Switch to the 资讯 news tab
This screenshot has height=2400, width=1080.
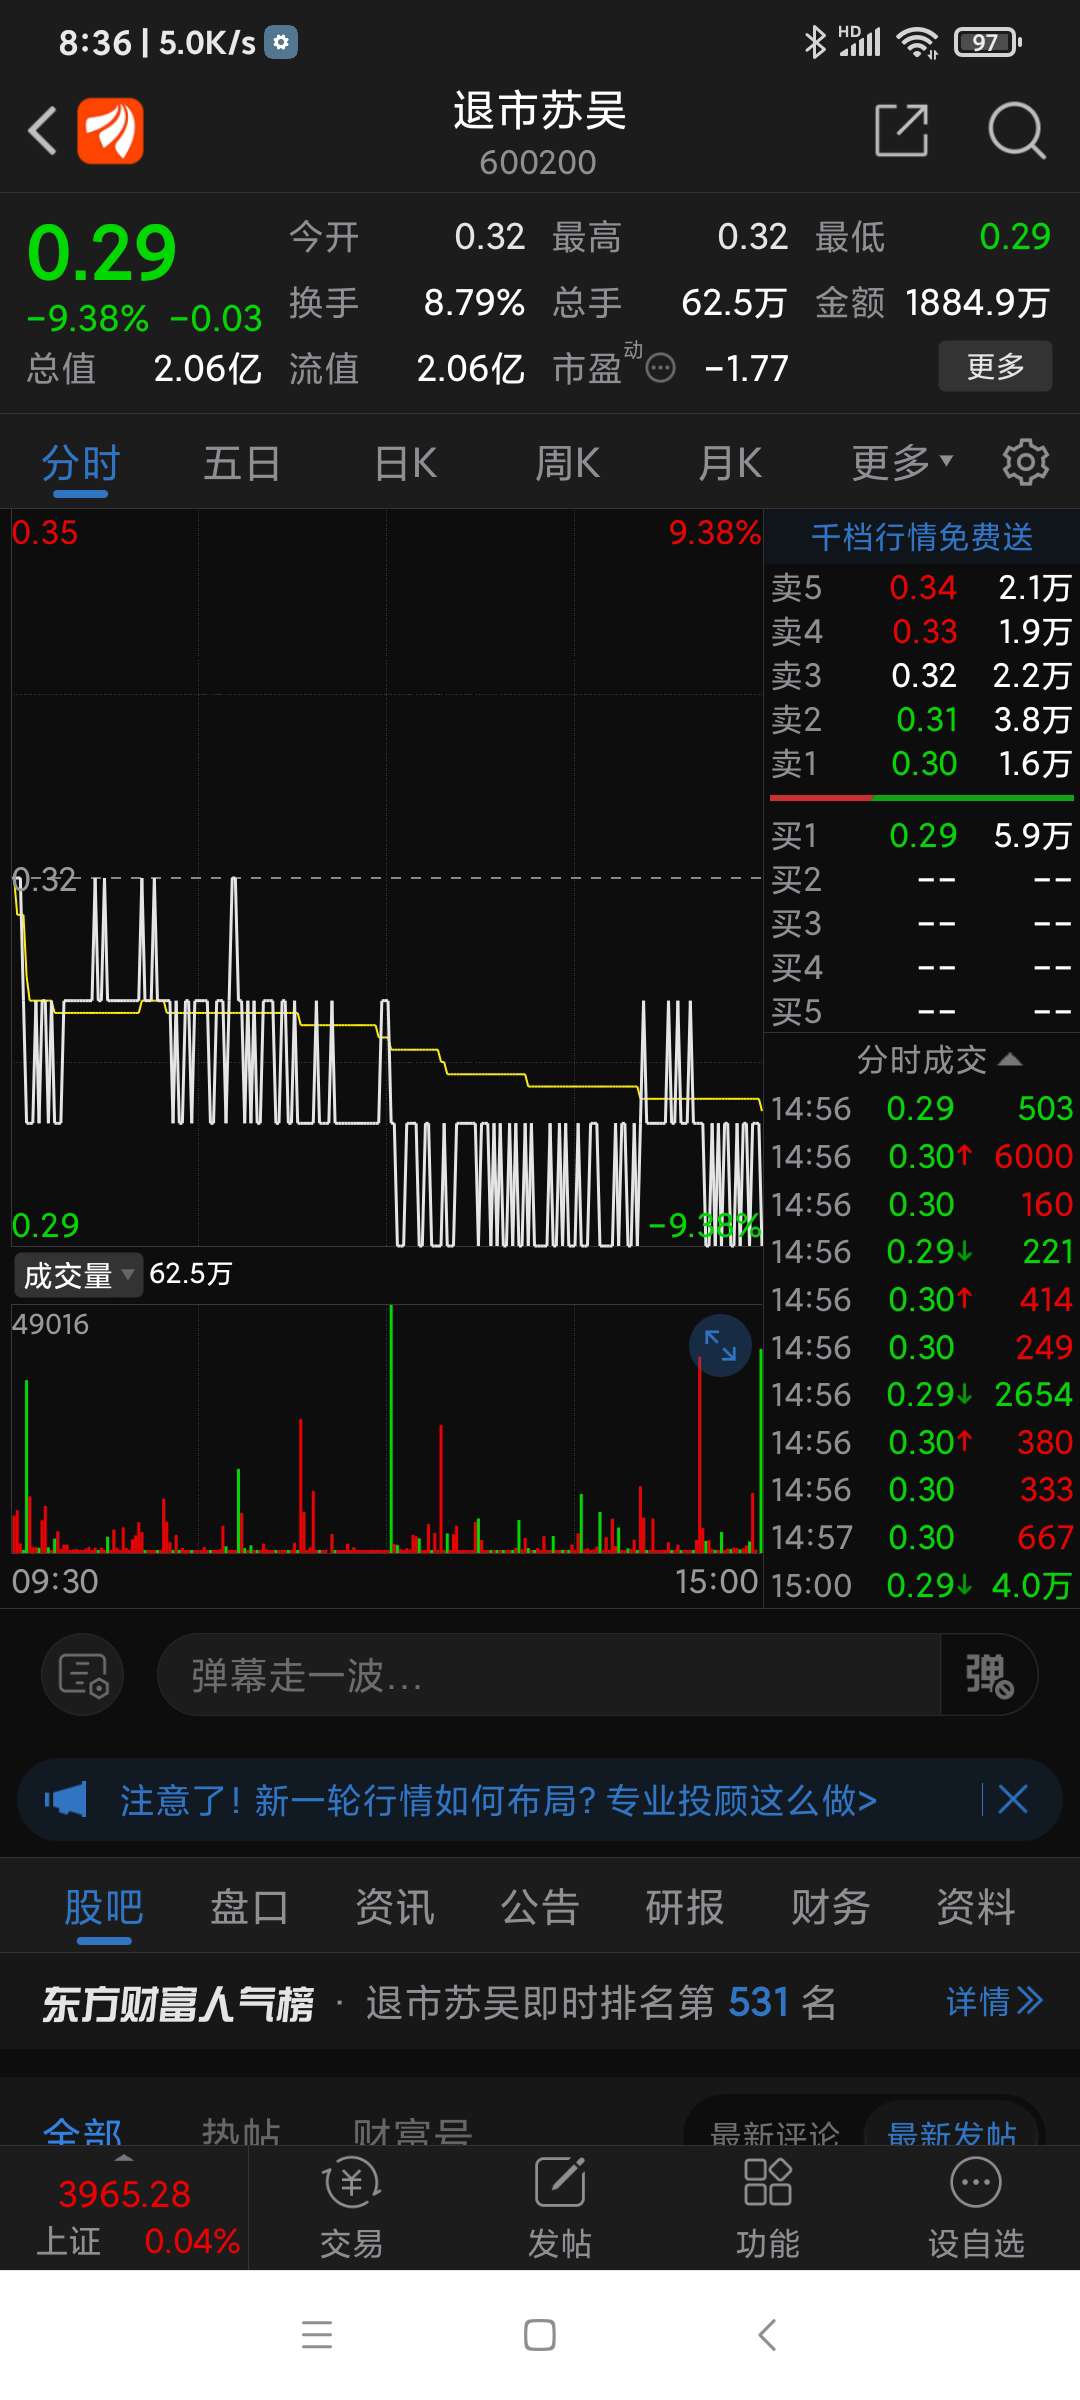click(395, 1907)
